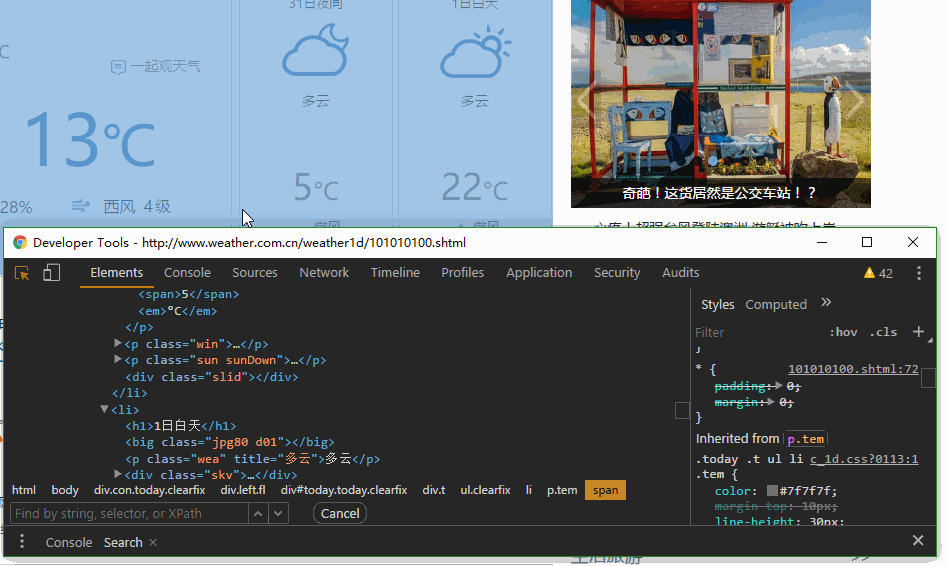This screenshot has width=948, height=566.
Task: Open the Application tab
Action: tap(539, 273)
